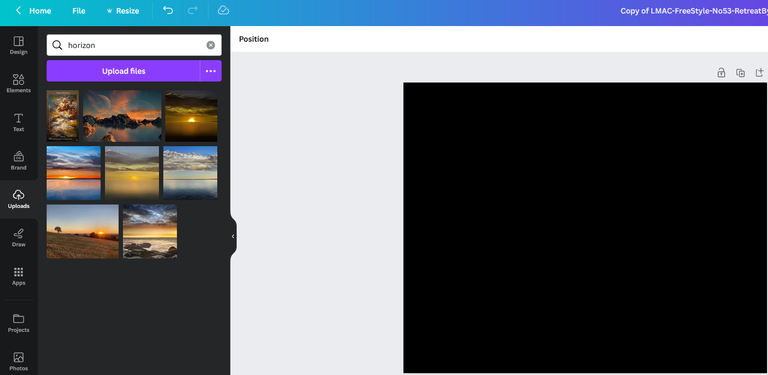Open the Resize menu
The image size is (768, 375).
click(x=122, y=11)
